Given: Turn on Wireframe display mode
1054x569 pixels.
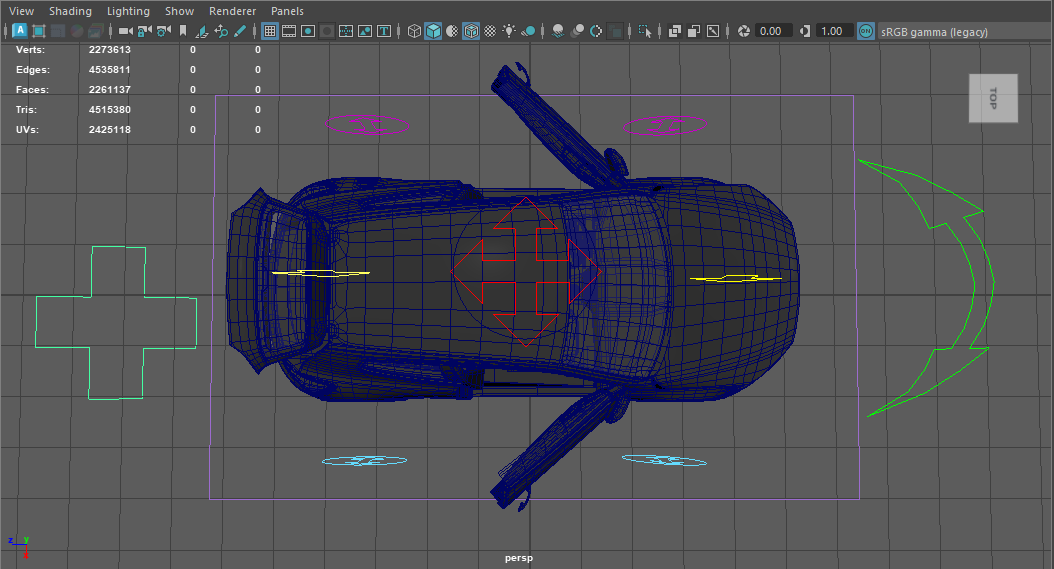Looking at the screenshot, I should [x=415, y=31].
